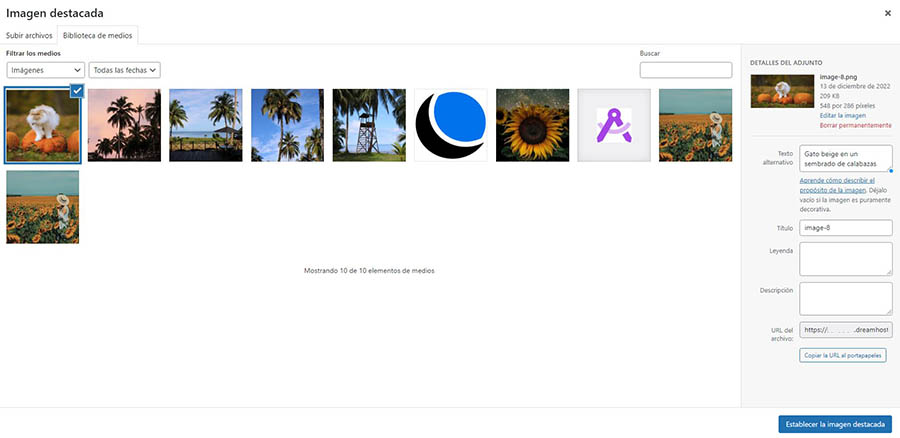Close the Imagen destacada dialog

(x=888, y=13)
